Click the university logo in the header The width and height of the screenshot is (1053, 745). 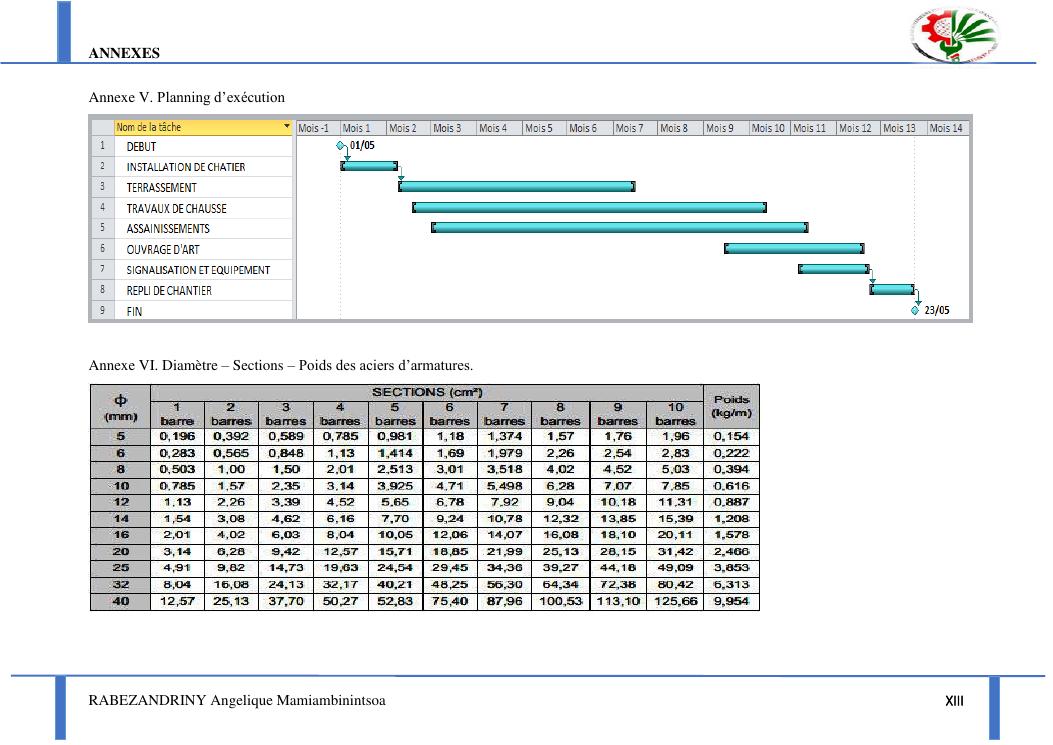pos(953,39)
